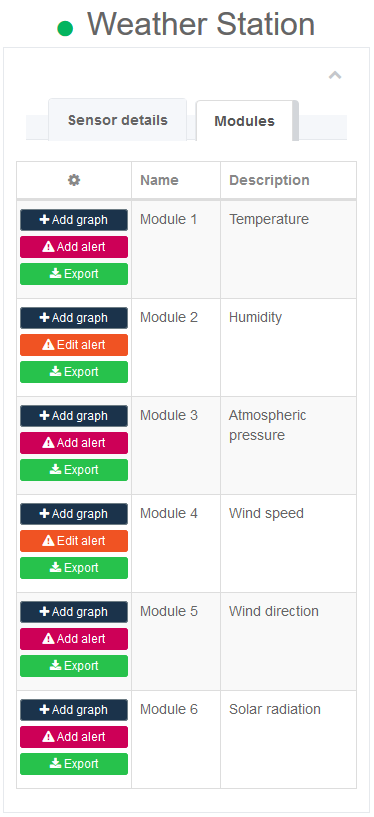Add alert for Module 5 Wind direction

[74, 639]
